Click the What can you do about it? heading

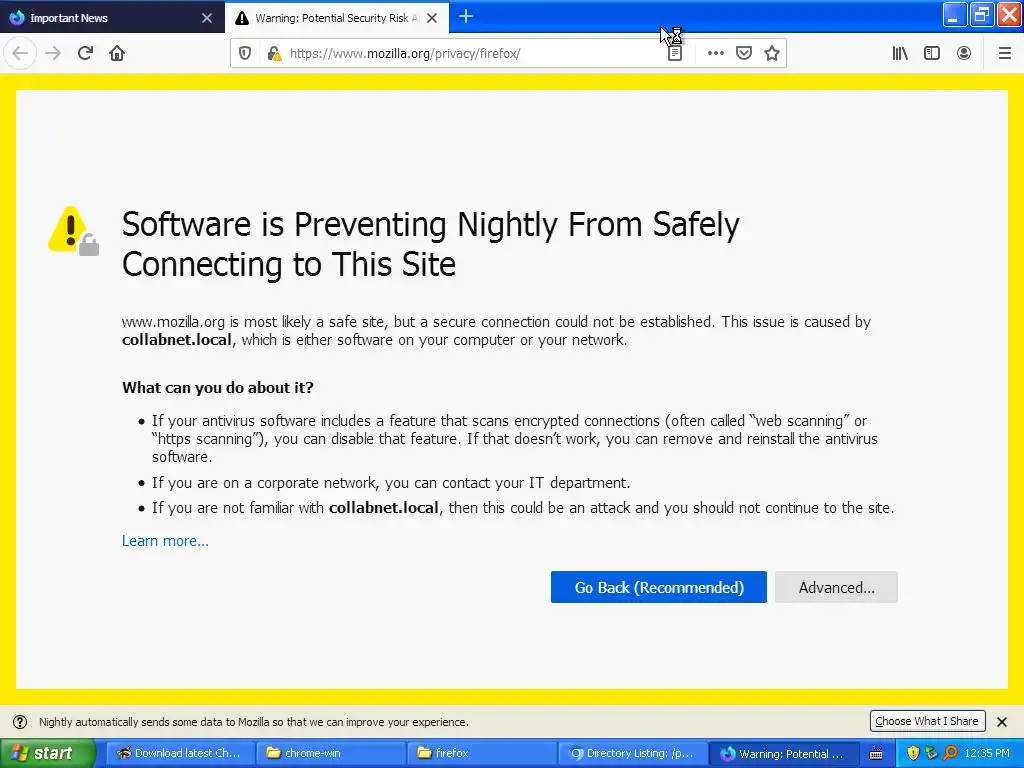[x=217, y=388]
